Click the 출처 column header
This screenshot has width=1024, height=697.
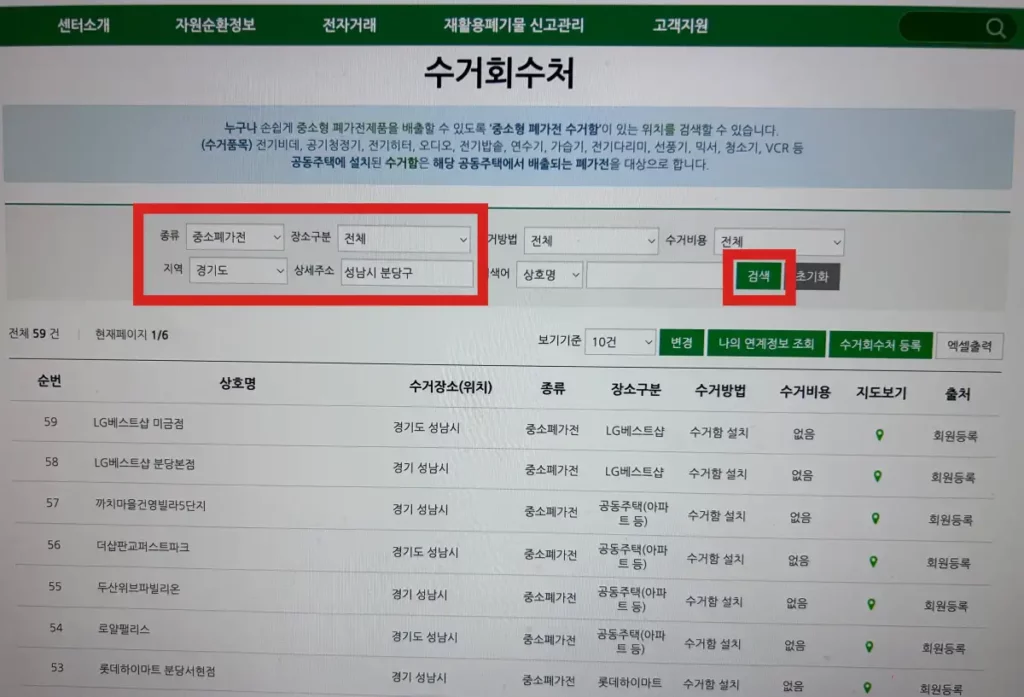(x=957, y=394)
